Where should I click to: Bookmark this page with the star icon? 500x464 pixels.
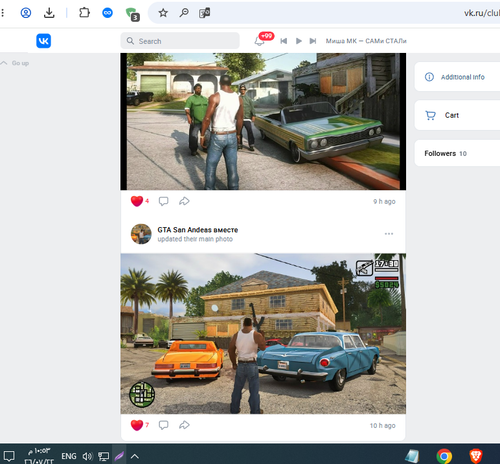pos(163,13)
